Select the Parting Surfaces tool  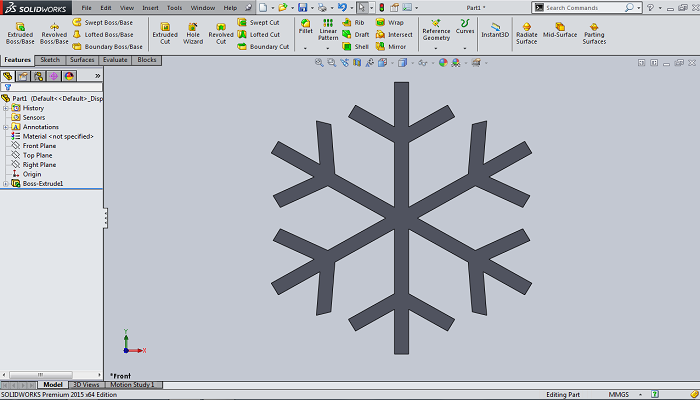point(594,33)
